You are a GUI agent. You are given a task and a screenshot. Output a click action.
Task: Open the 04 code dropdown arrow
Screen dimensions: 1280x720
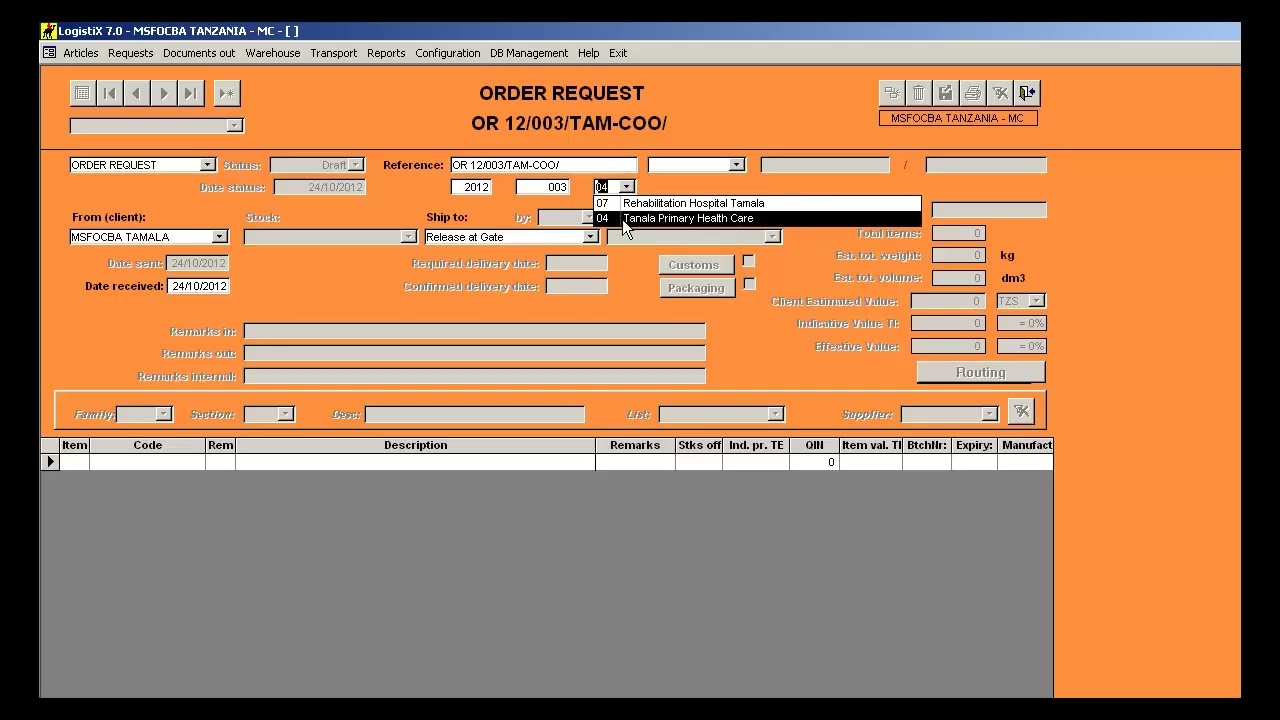[x=626, y=187]
